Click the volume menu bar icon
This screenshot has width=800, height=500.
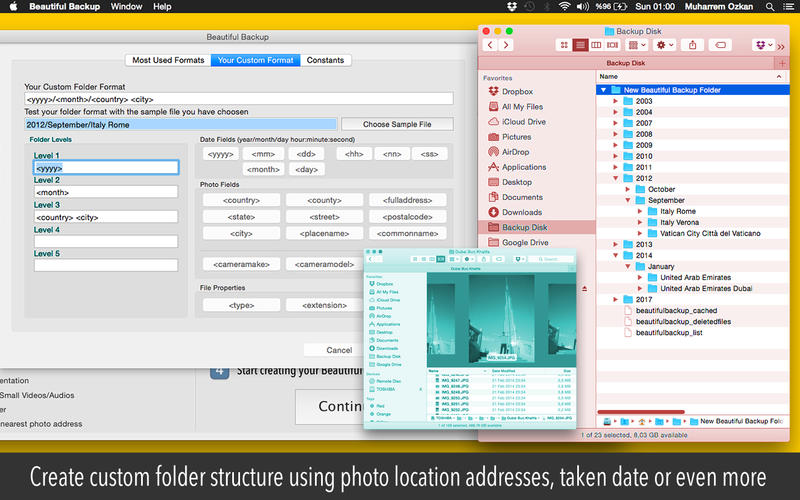coord(582,7)
